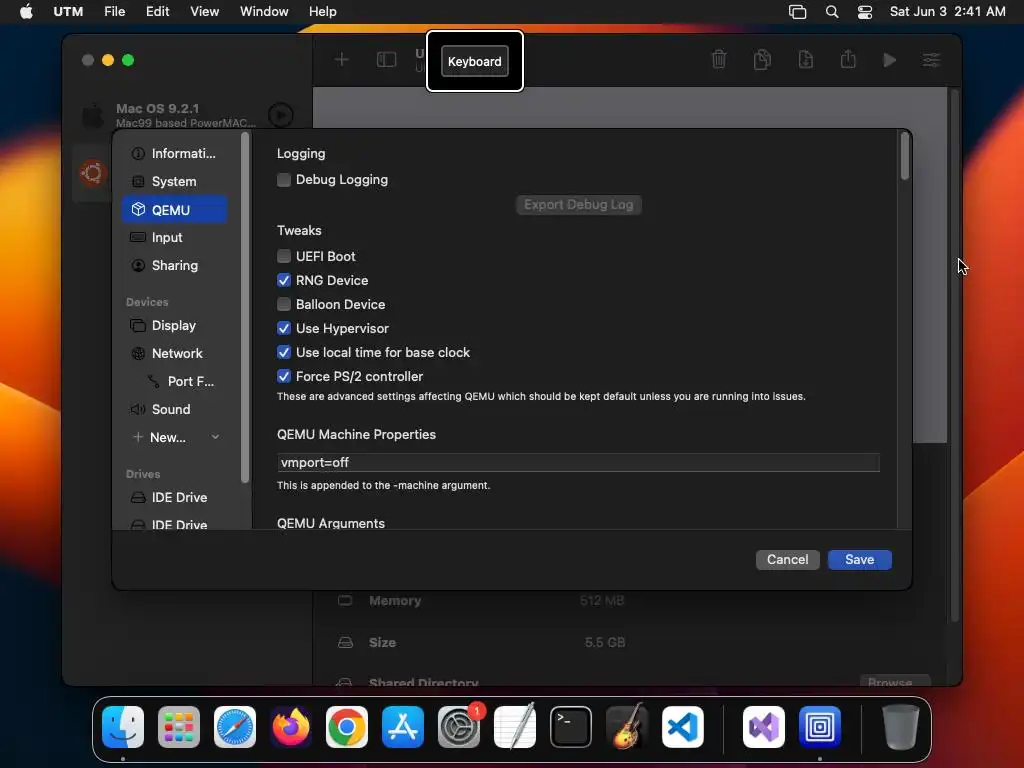
Task: Click the plus icon to create a VM
Action: tap(342, 60)
